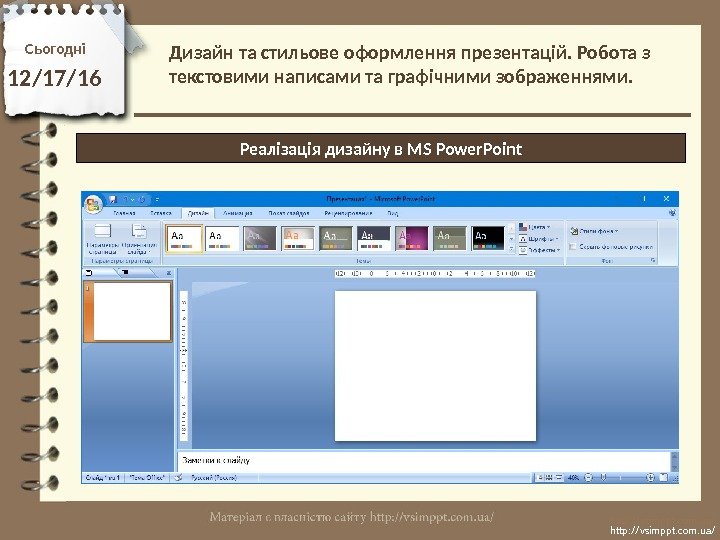Switch to Slide Sorter view icon

tap(550, 478)
